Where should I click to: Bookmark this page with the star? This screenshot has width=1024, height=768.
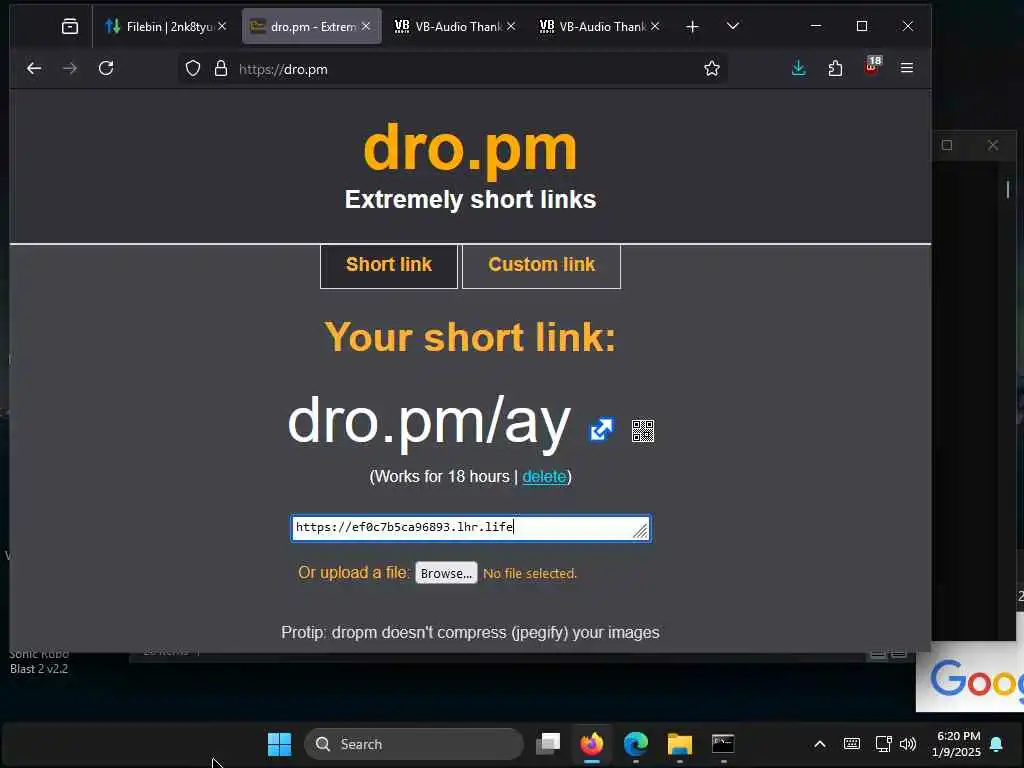pos(712,68)
